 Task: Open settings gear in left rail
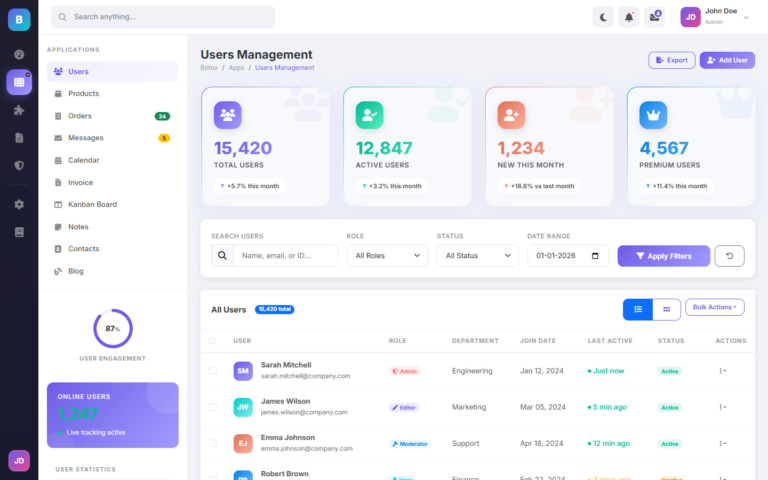(19, 204)
